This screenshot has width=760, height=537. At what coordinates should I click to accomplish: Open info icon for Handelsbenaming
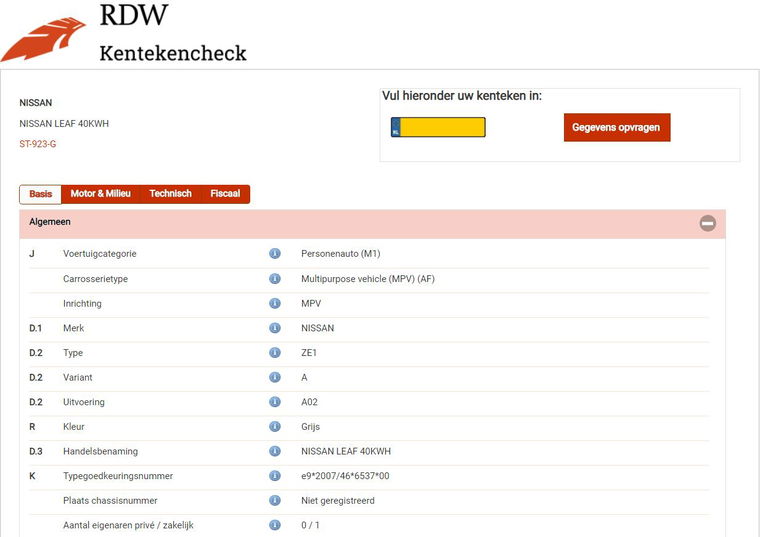click(275, 451)
